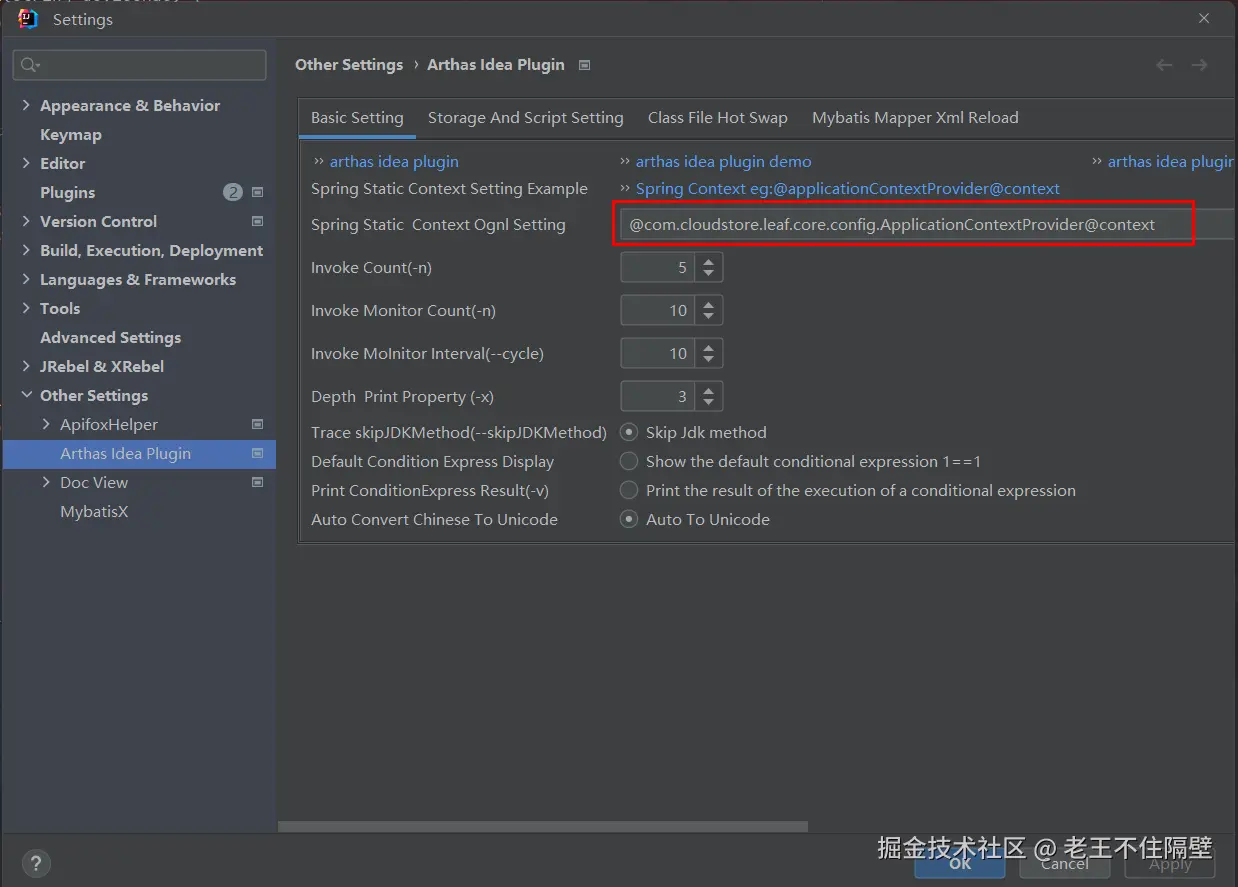Open help with question mark button
Screen dimensions: 1238x887
[x=35, y=863]
